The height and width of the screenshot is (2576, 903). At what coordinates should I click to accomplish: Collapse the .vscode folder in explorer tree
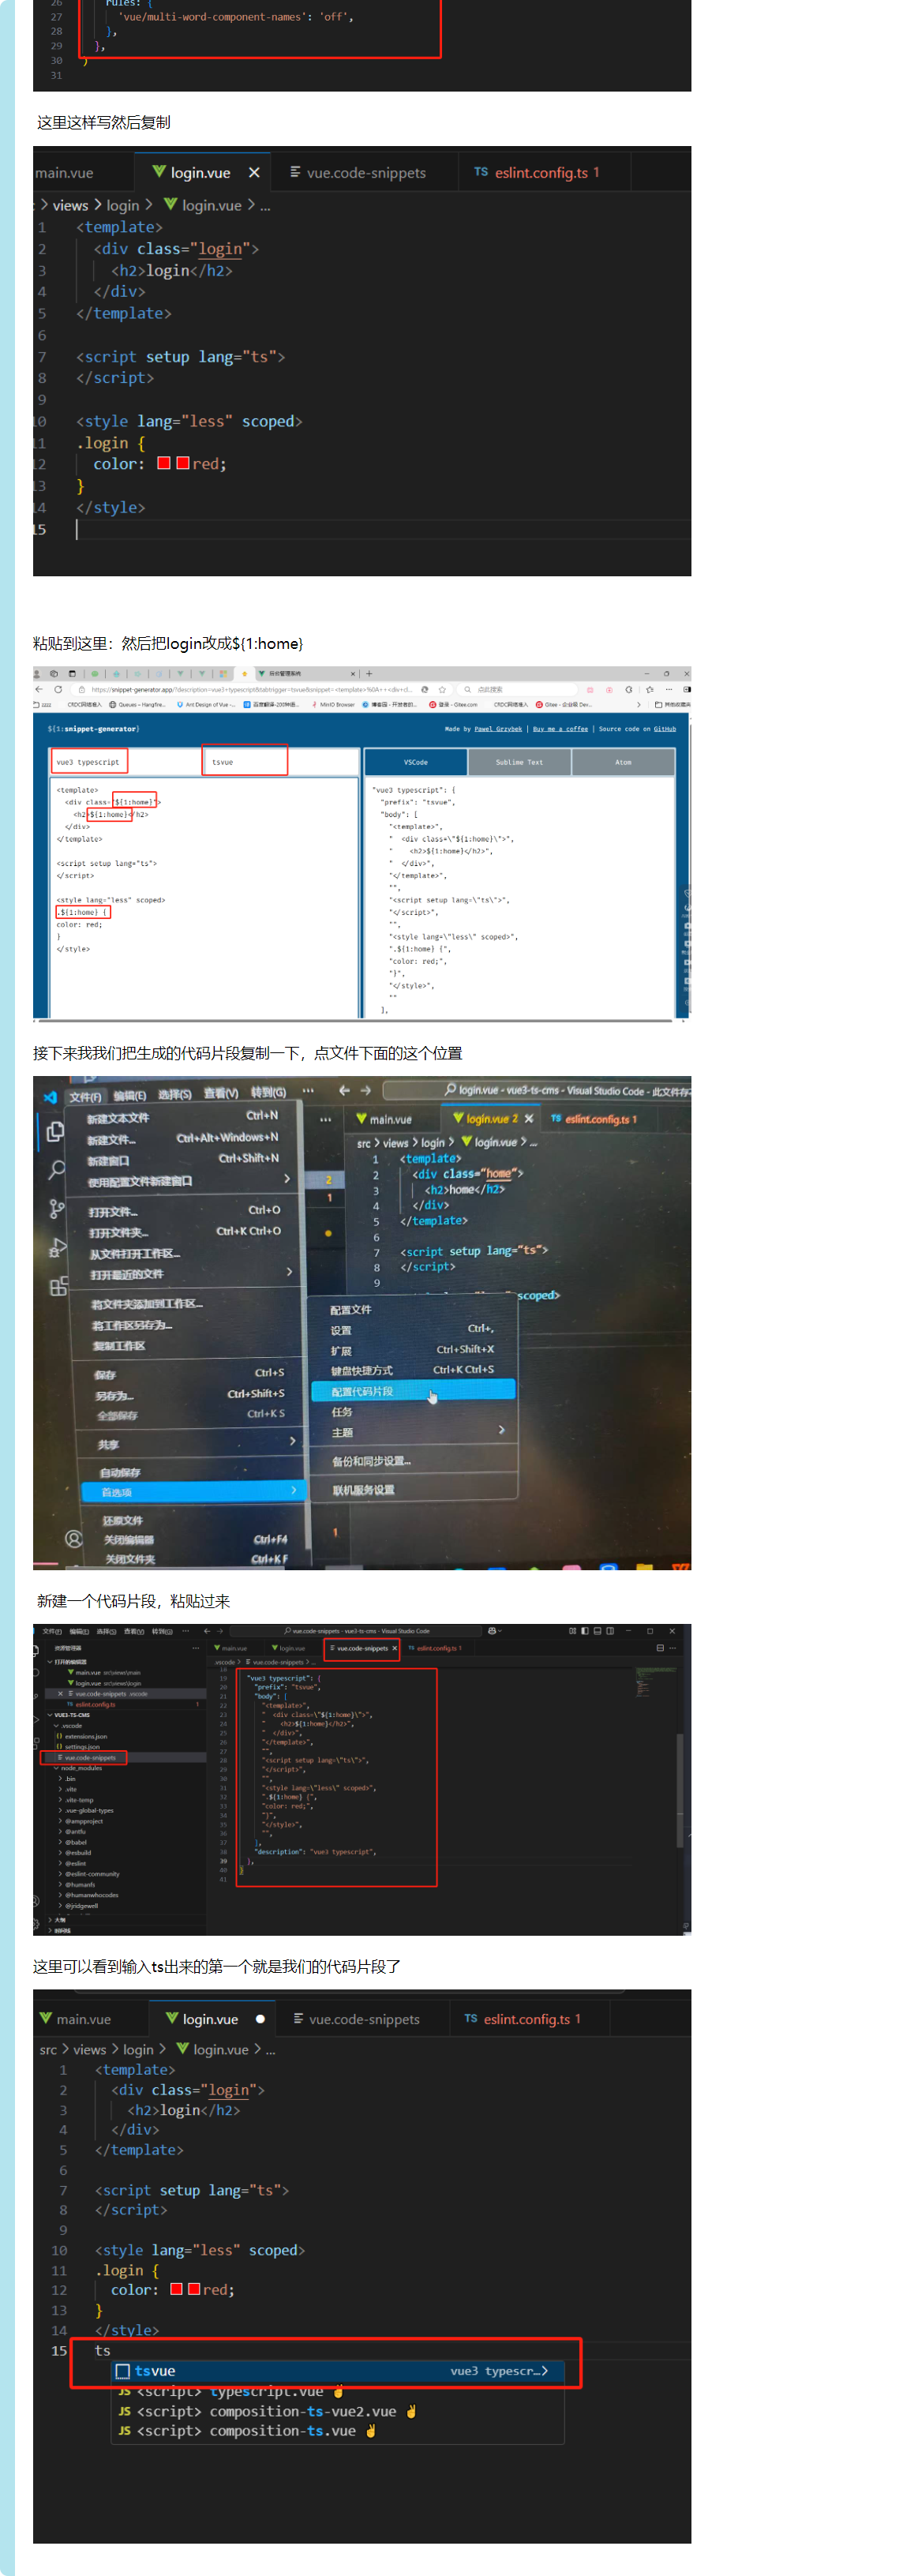coord(56,1726)
